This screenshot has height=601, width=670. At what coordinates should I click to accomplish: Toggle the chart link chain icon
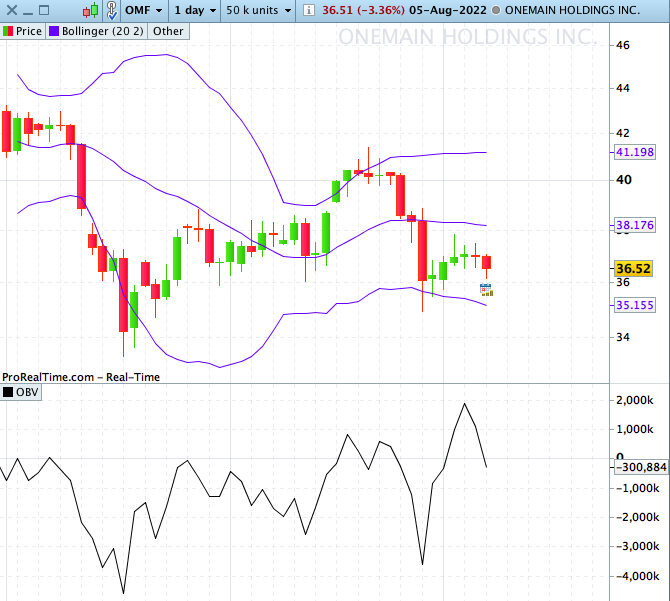(112, 10)
